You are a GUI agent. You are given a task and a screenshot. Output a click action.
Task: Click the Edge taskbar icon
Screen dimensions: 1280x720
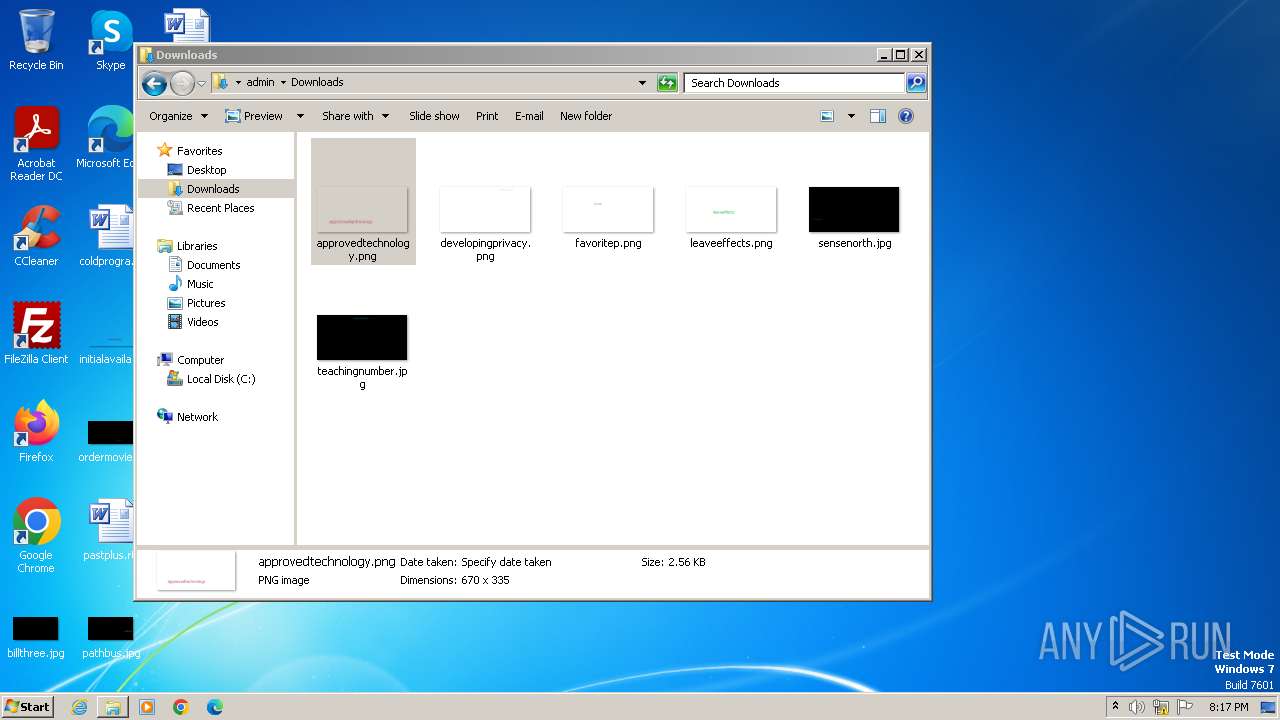point(215,707)
